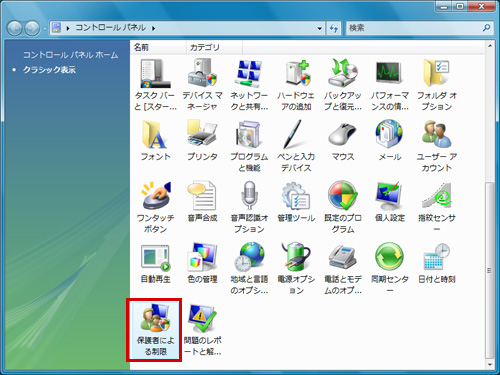
Task: Click scrollbar up arrow
Action: 490,46
